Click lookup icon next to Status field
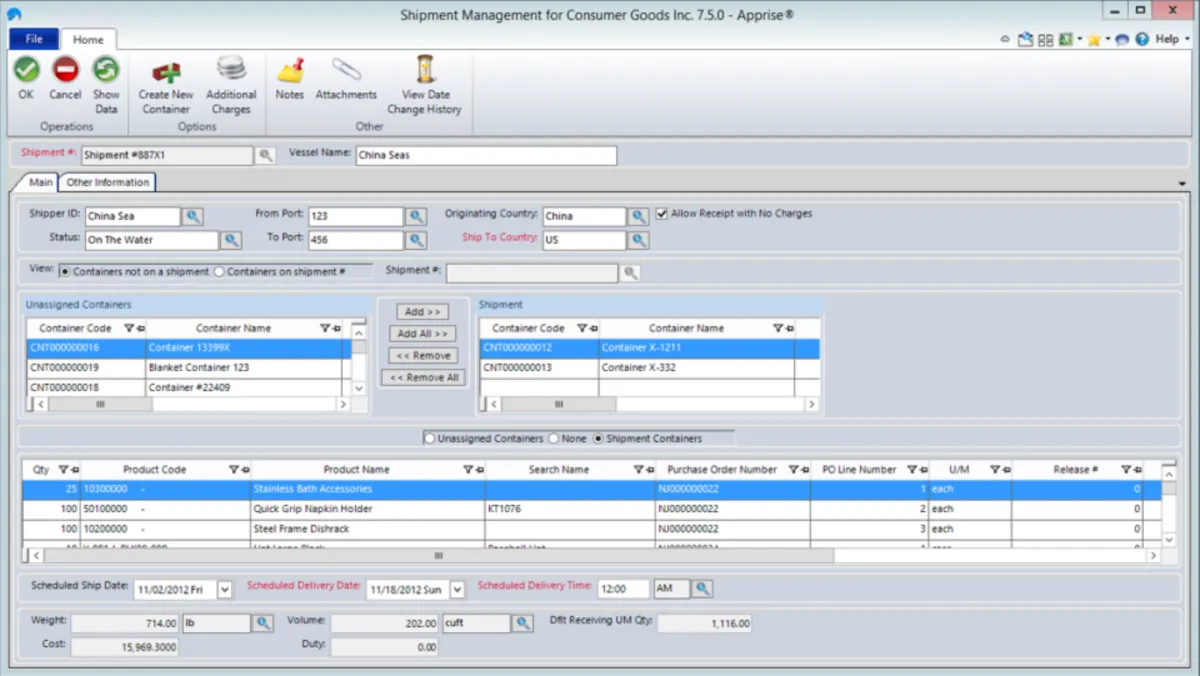 coord(231,240)
